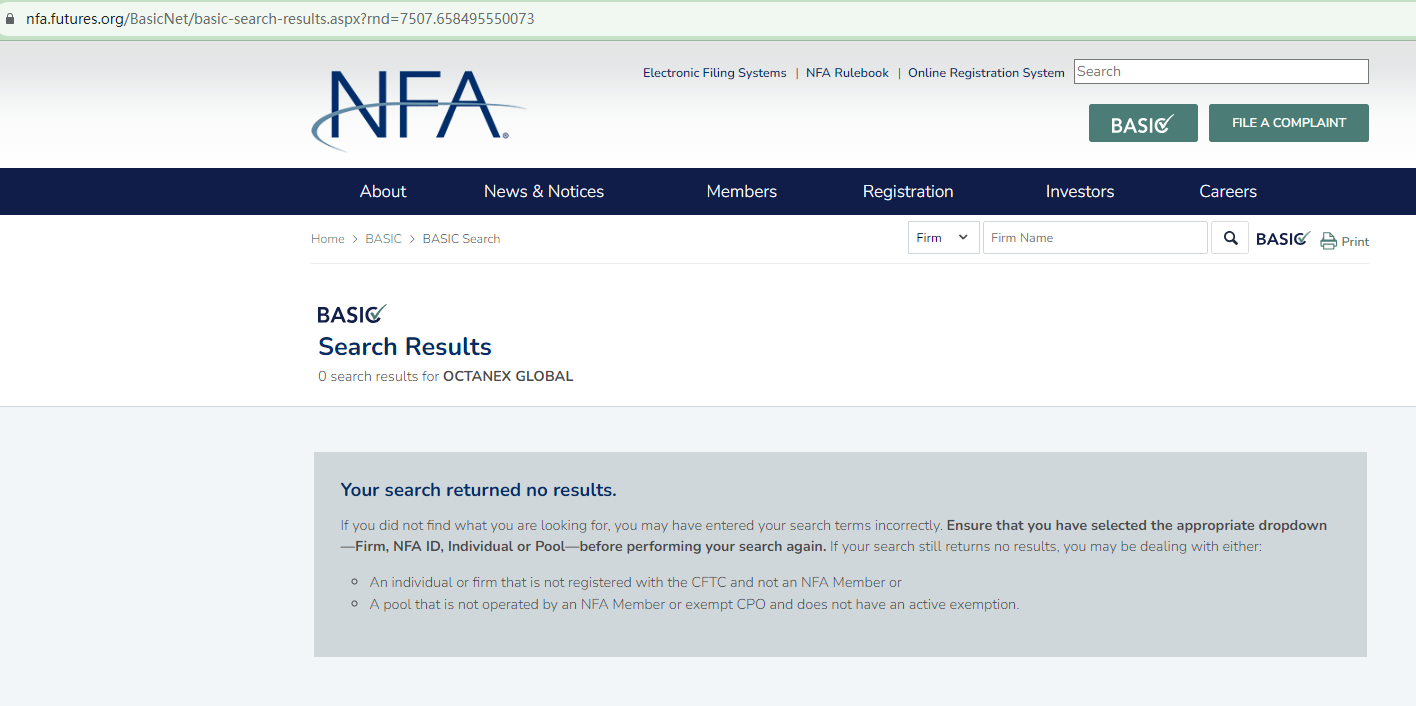This screenshot has height=706, width=1416.
Task: Open the Electronic Filing Systems link
Action: coord(714,73)
